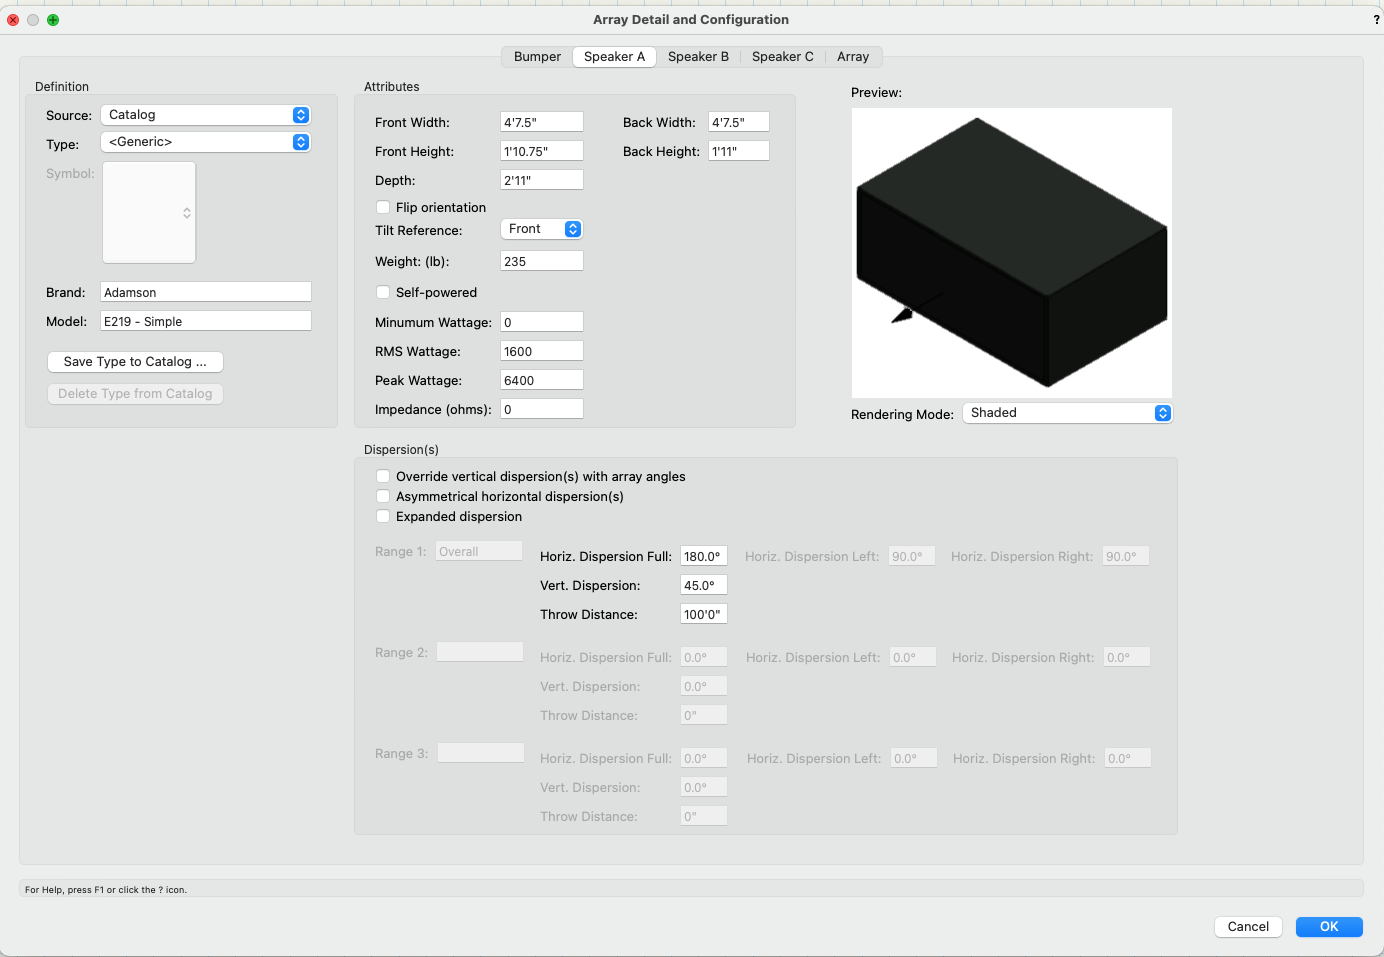This screenshot has width=1384, height=957.
Task: Open the Type dropdown showing Generic
Action: click(206, 142)
